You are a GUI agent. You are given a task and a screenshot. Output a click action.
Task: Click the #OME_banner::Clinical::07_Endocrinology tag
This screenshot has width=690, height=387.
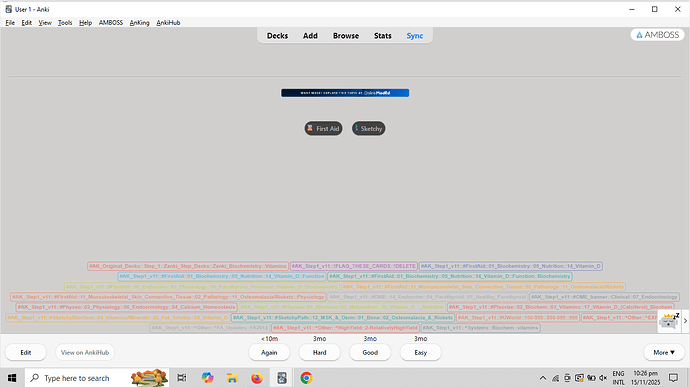(604, 297)
